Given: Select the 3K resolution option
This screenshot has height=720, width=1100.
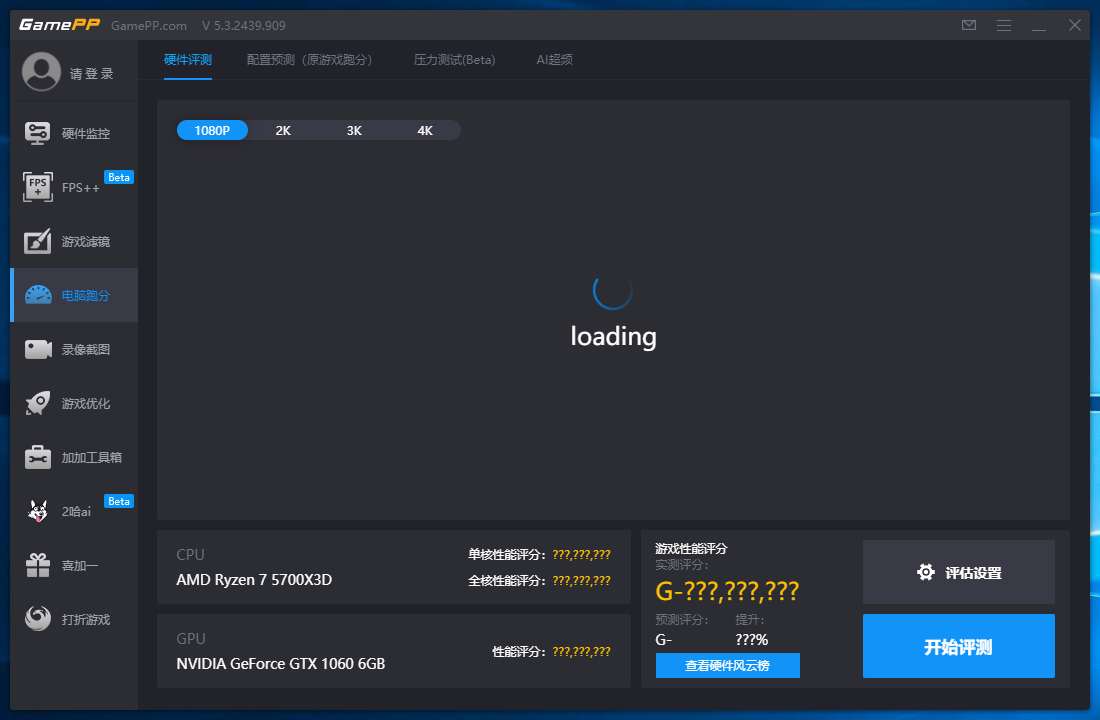Looking at the screenshot, I should [x=354, y=131].
